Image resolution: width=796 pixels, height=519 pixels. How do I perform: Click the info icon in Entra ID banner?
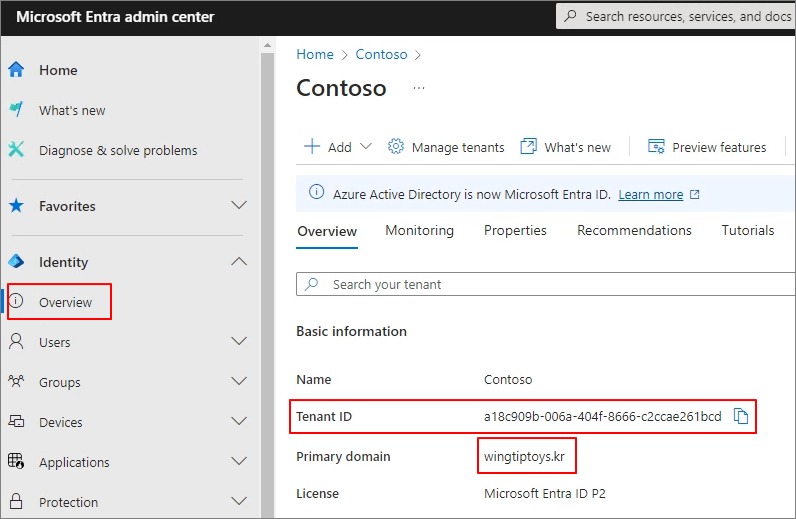pyautogui.click(x=316, y=192)
